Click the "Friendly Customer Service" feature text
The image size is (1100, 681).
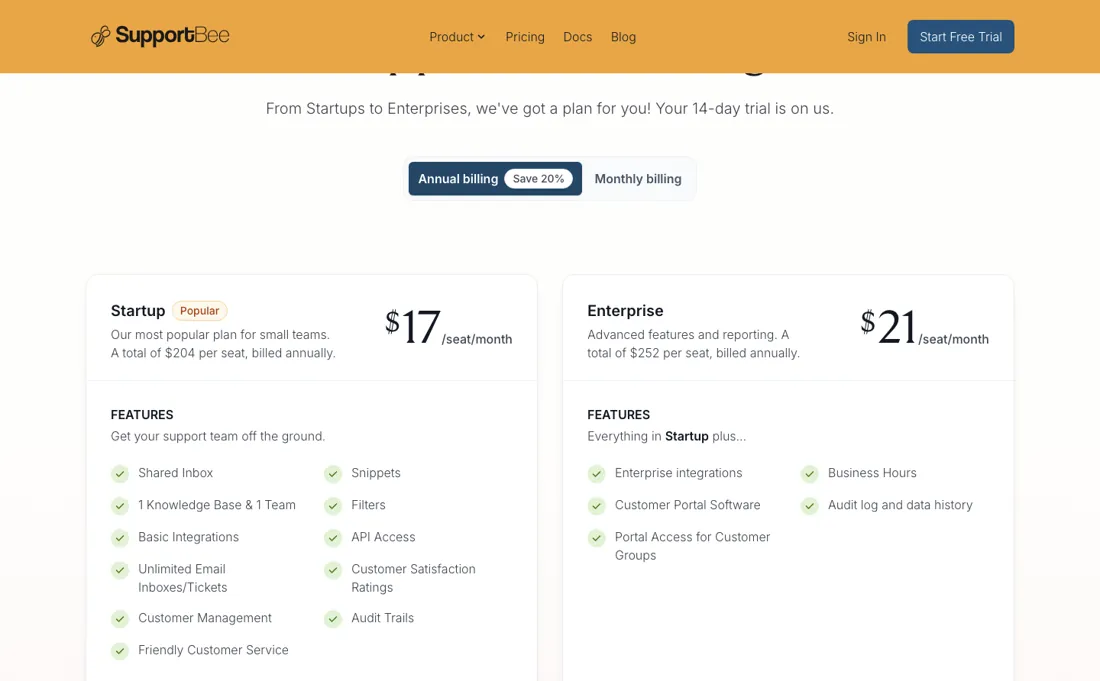[213, 650]
